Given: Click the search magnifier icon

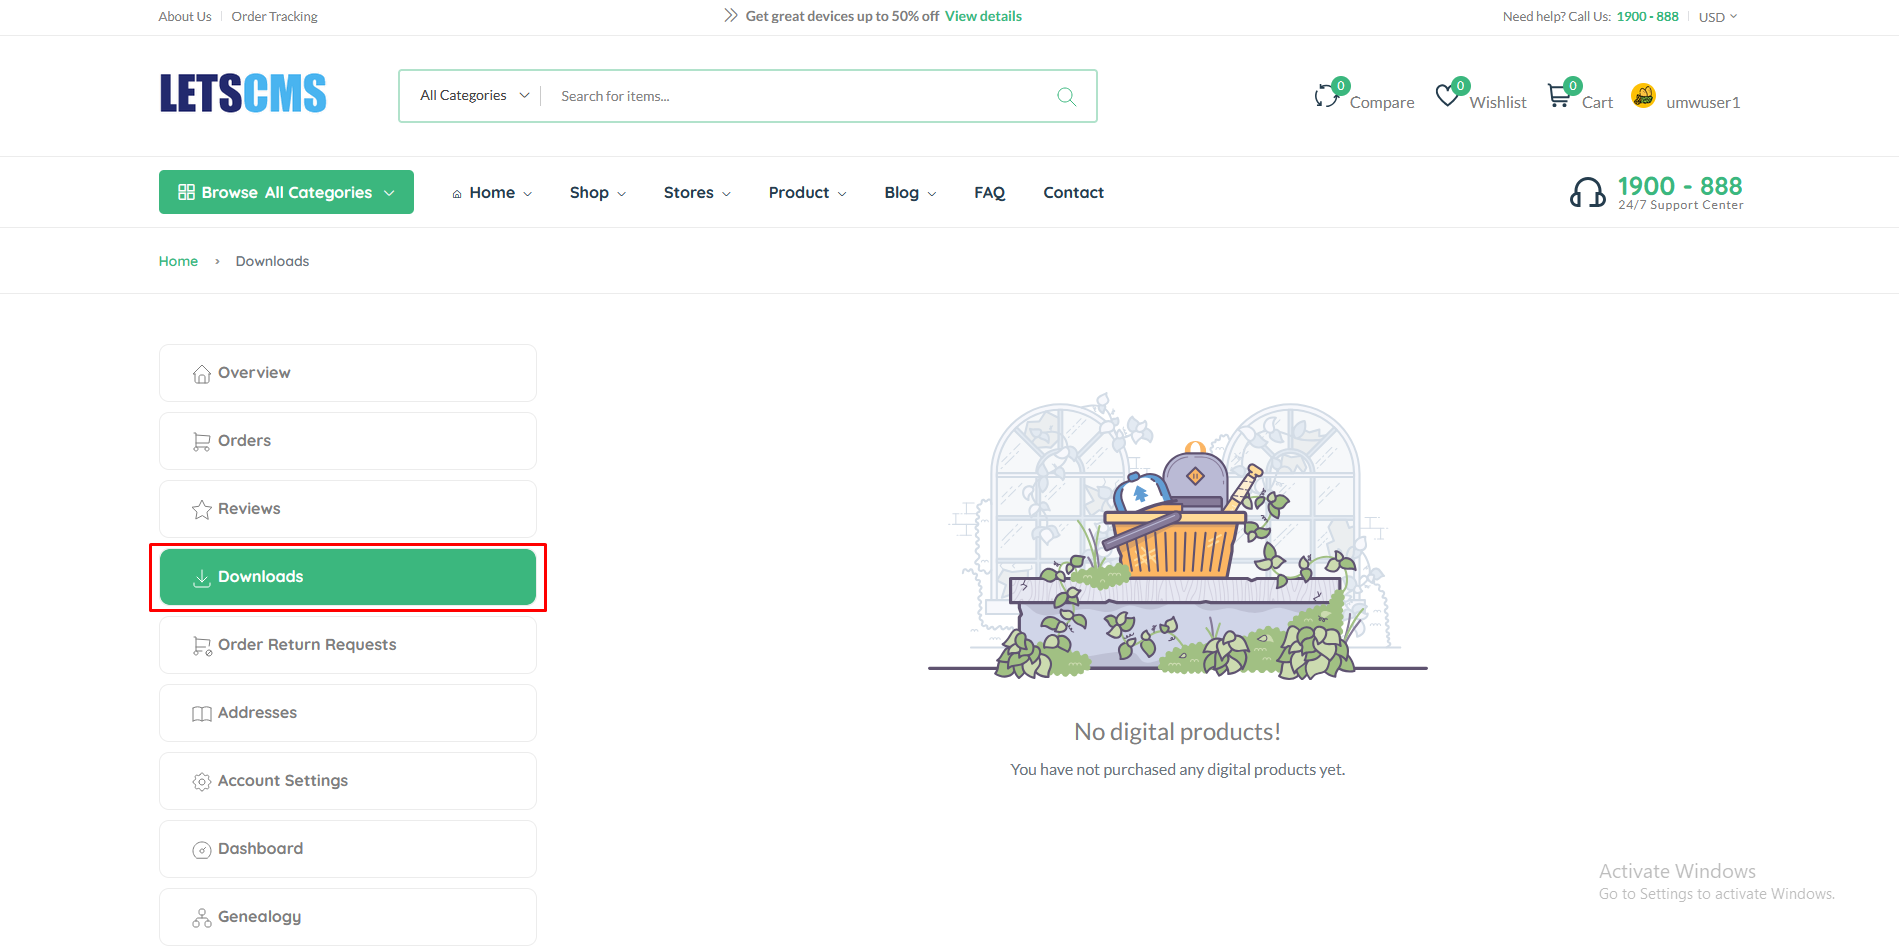Looking at the screenshot, I should coord(1066,96).
